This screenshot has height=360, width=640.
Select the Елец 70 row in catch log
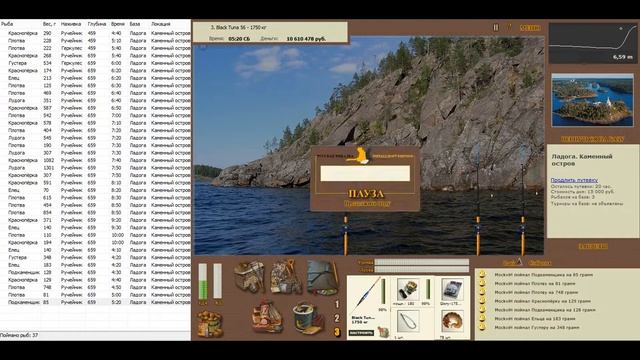(x=96, y=190)
